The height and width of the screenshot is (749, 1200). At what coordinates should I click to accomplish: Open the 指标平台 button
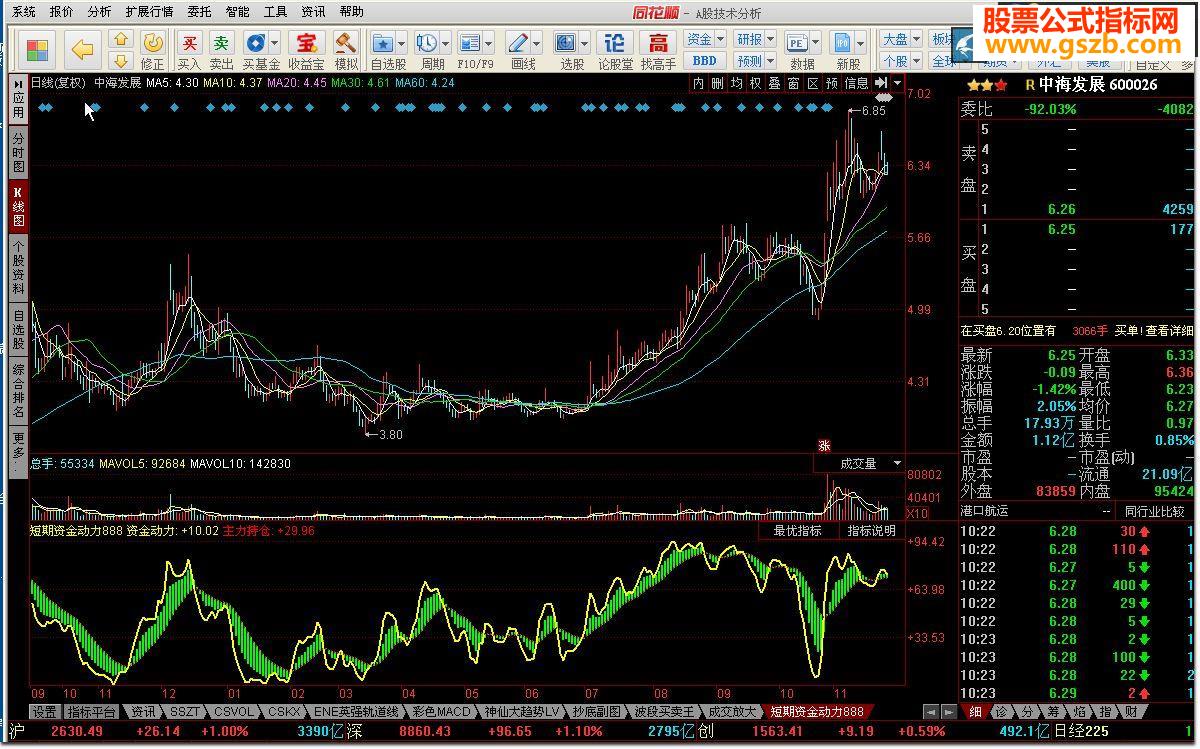[x=92, y=712]
